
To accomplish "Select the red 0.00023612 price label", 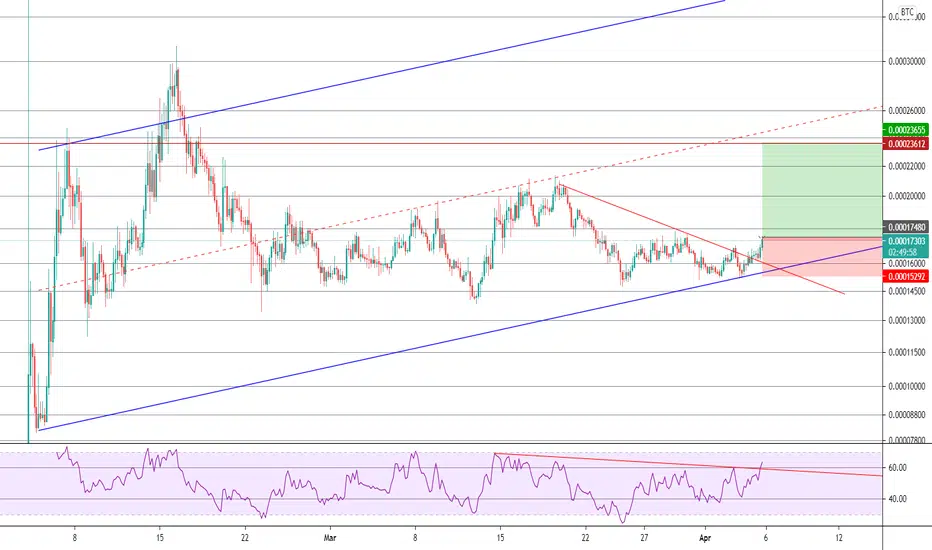I will pos(905,144).
